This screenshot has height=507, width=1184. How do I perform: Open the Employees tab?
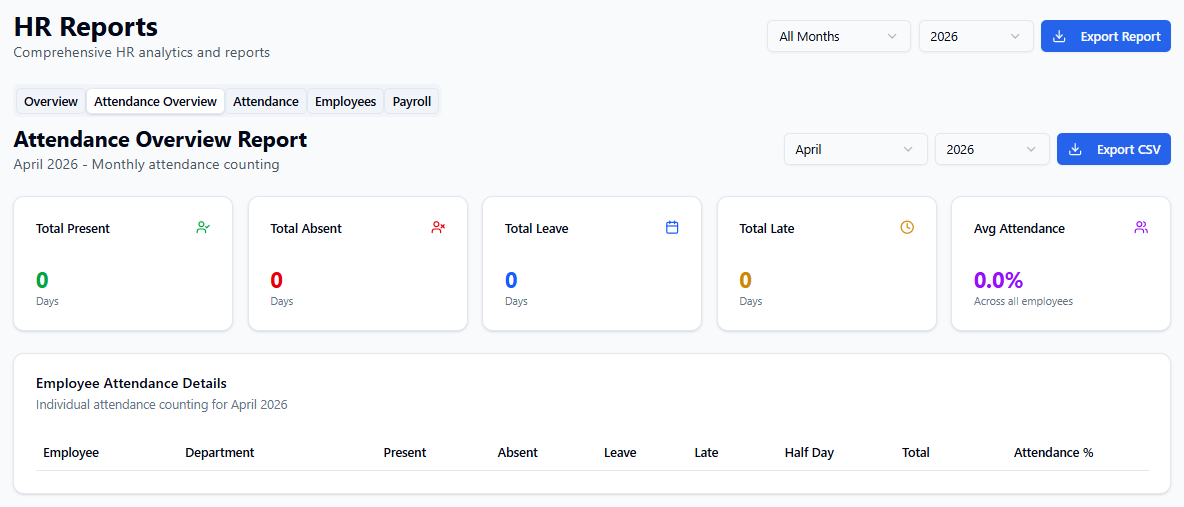tap(345, 102)
